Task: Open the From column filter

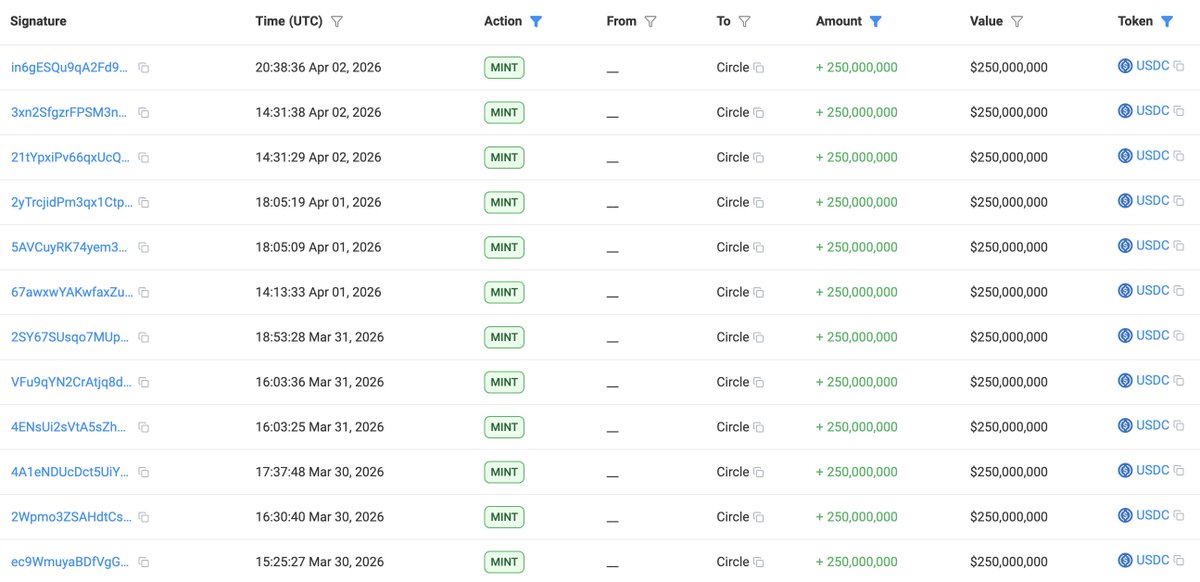Action: point(651,21)
